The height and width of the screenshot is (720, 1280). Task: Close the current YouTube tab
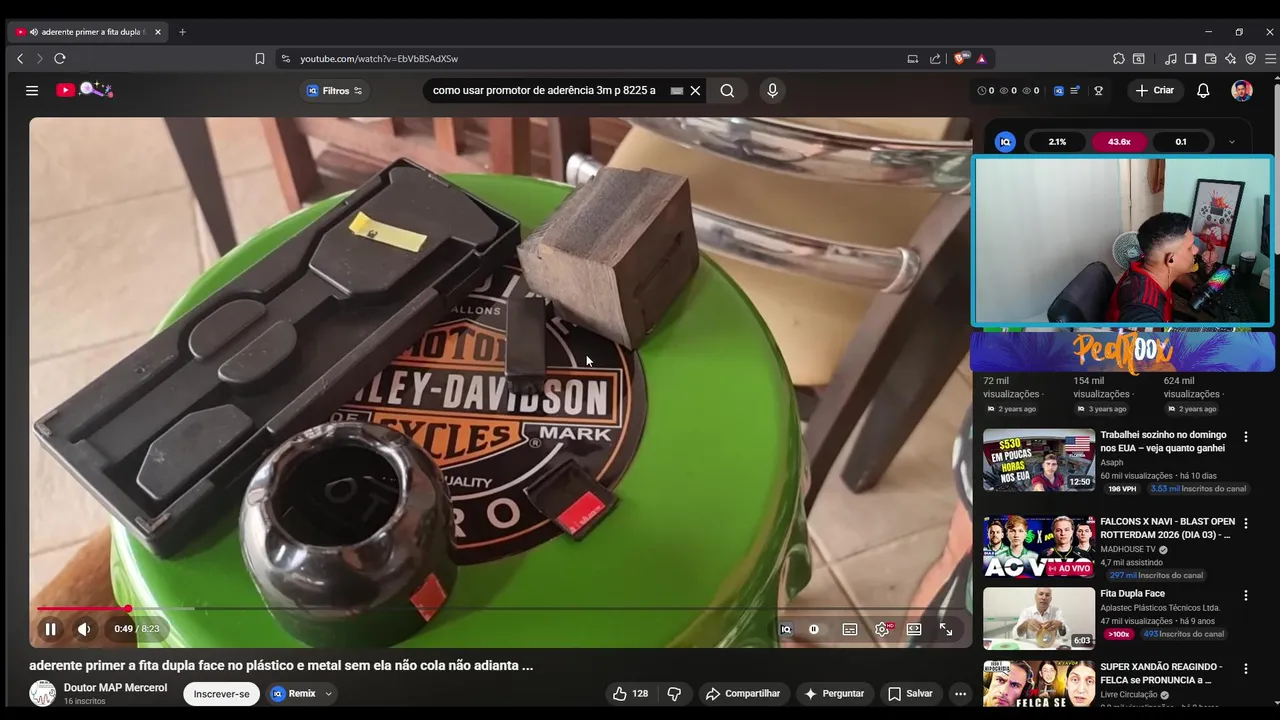[157, 32]
